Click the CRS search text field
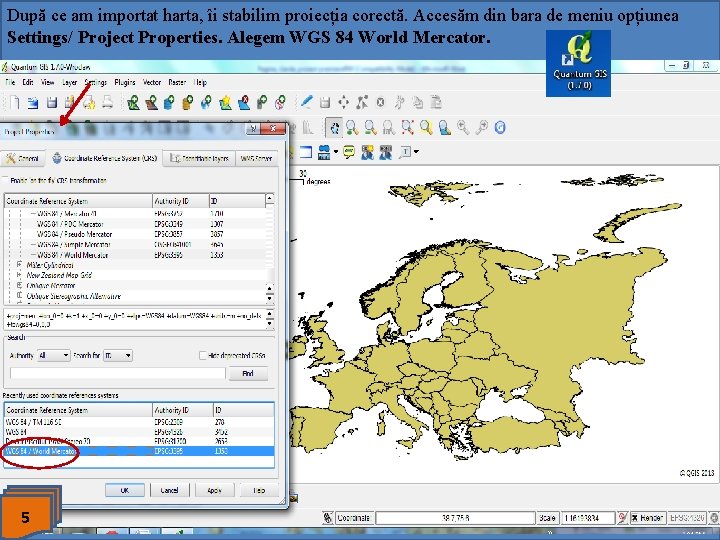 [x=118, y=373]
